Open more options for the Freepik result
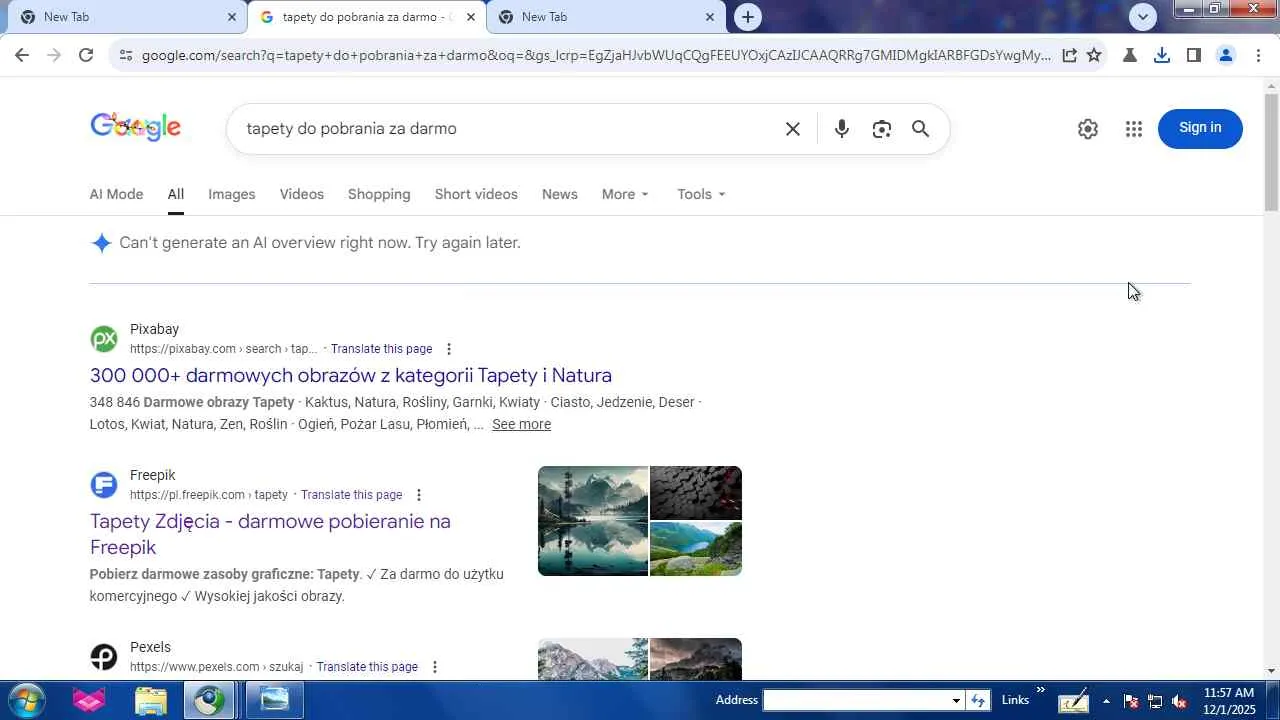 click(x=419, y=495)
